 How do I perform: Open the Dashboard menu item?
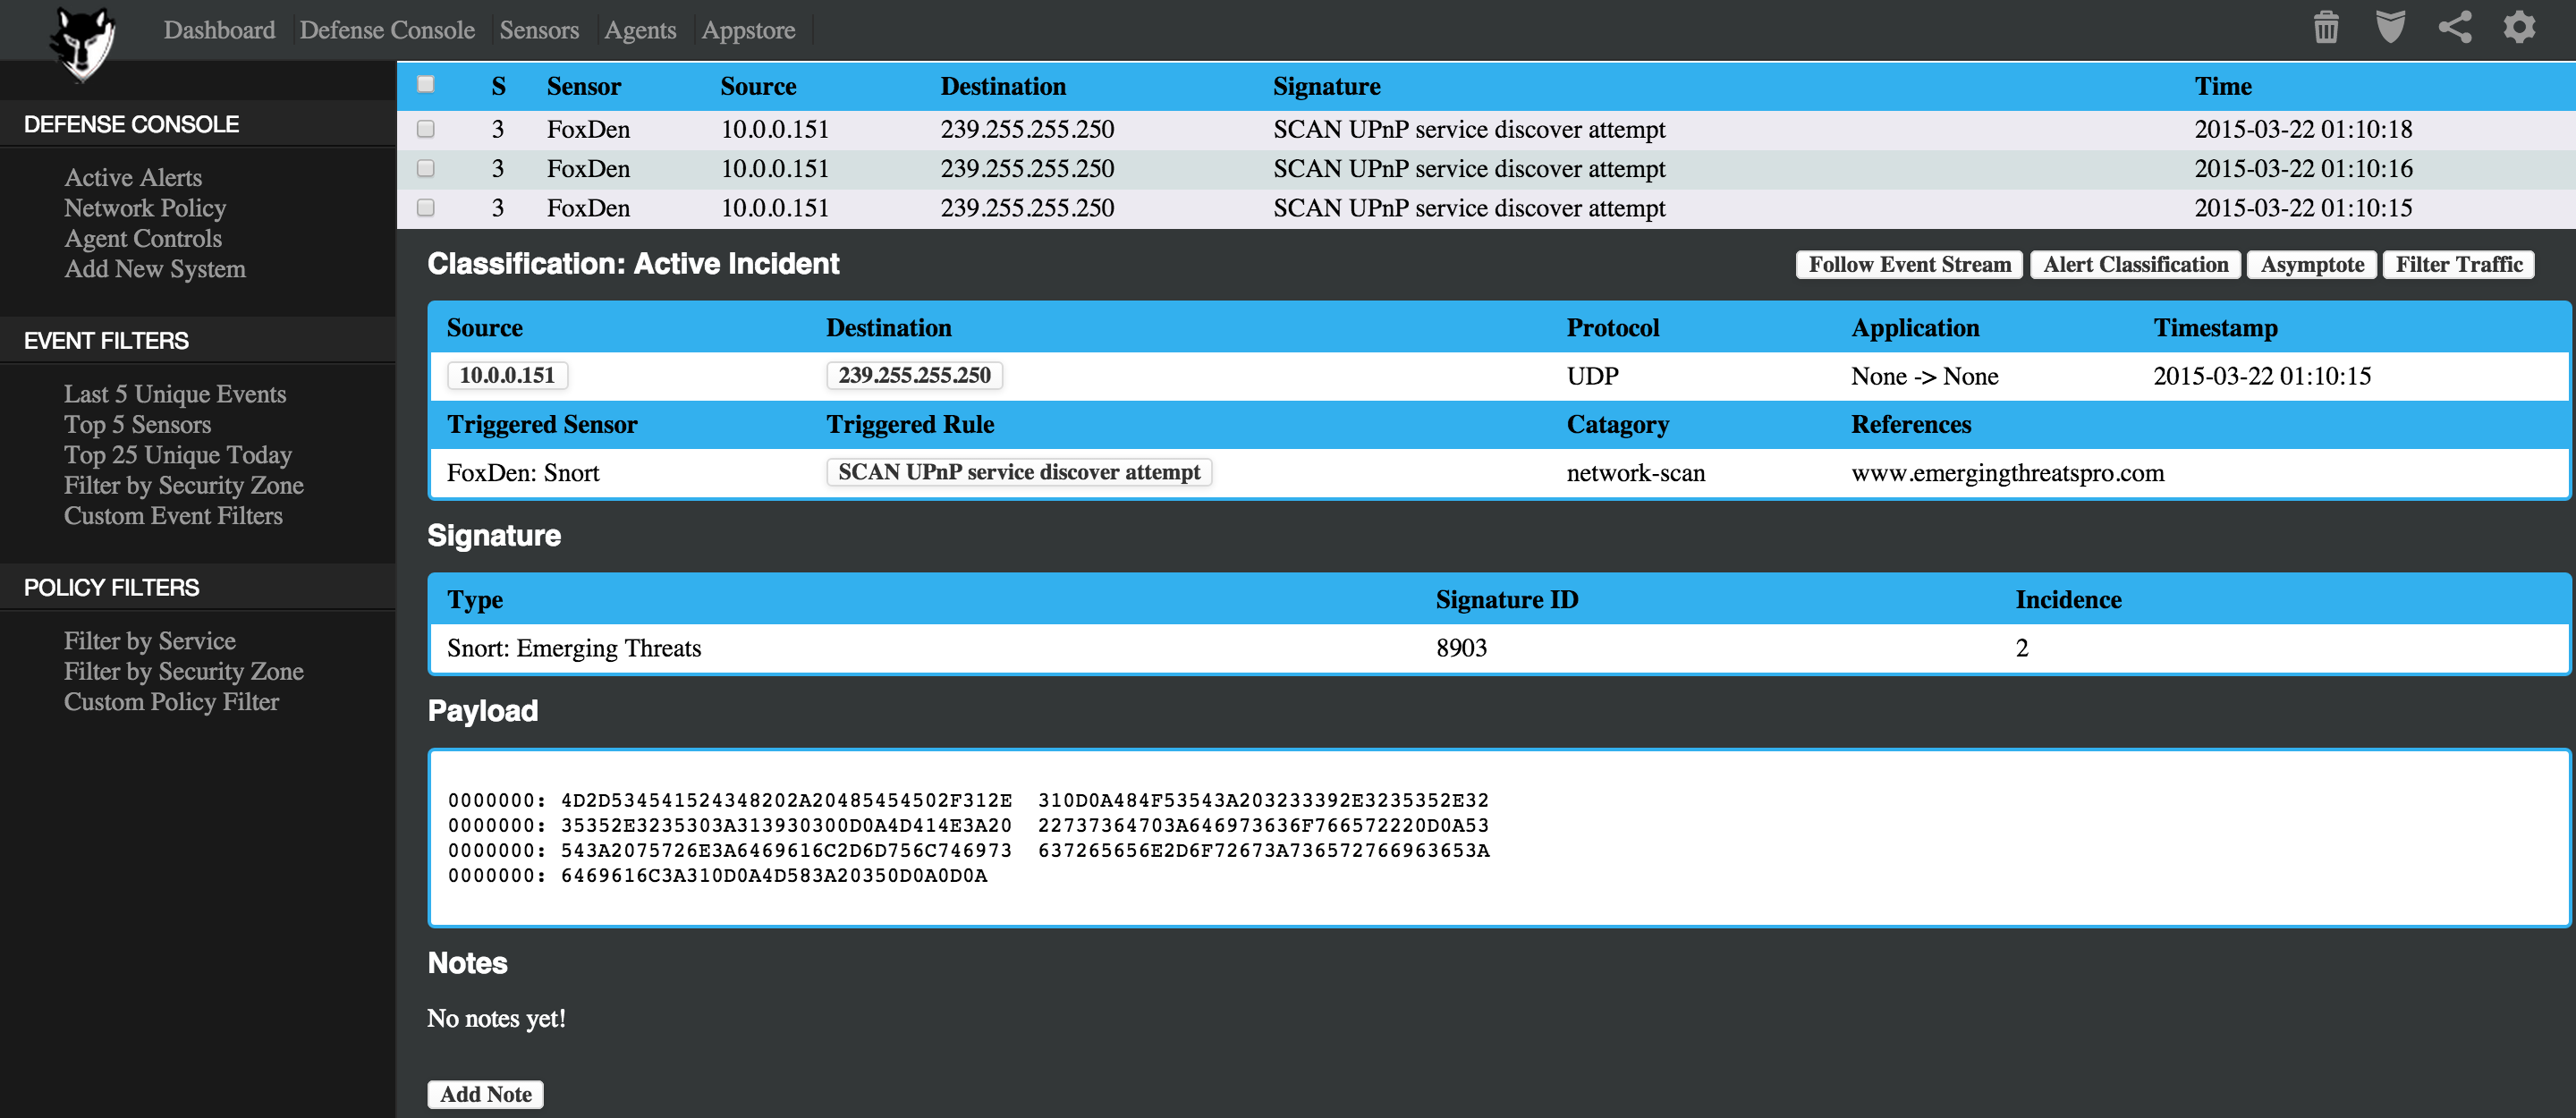(219, 30)
